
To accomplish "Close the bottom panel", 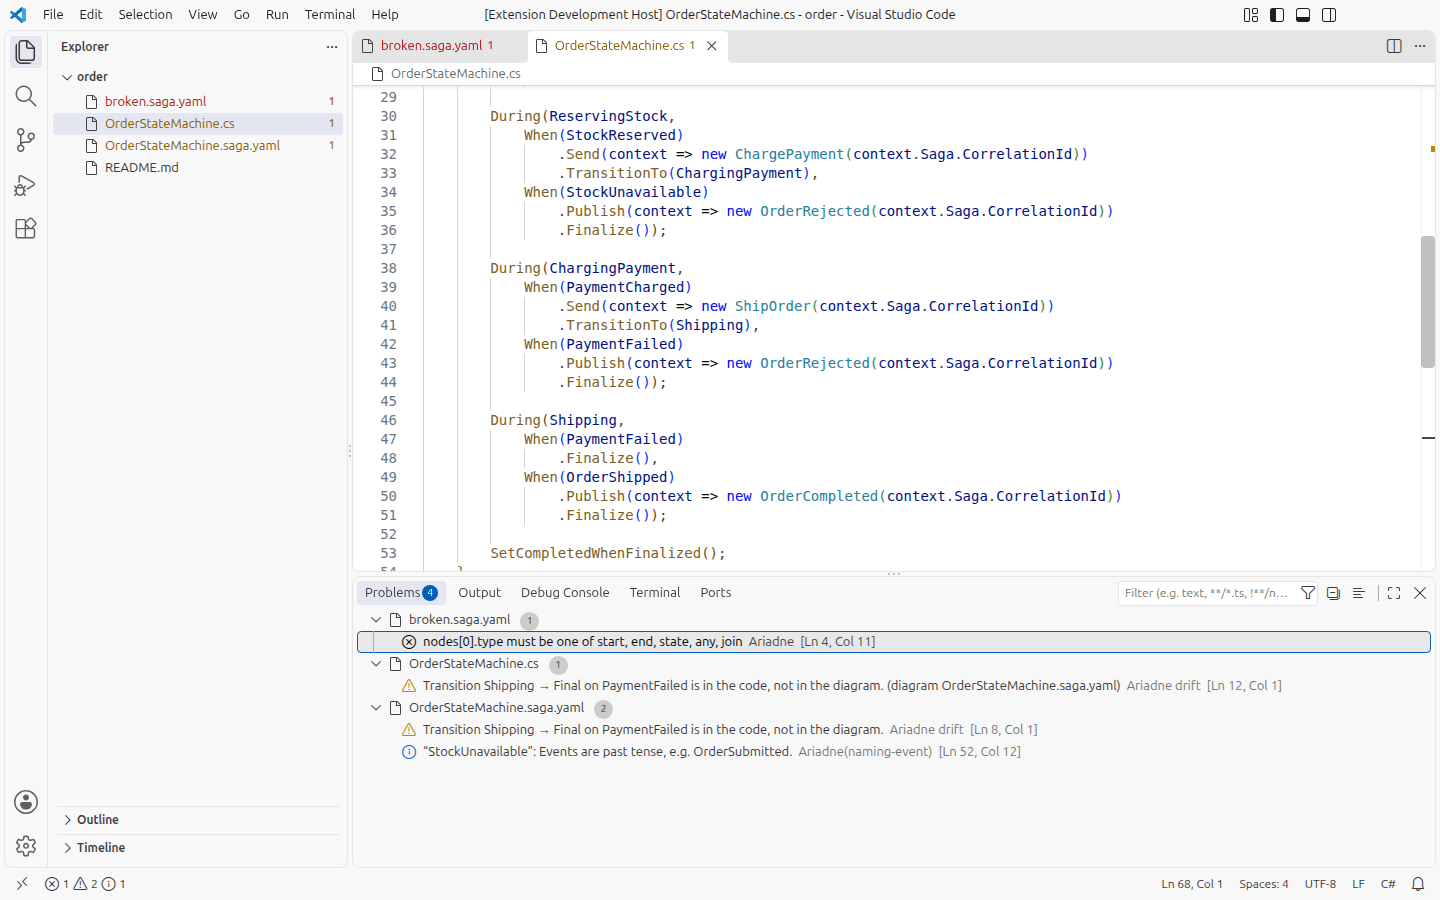I will (x=1420, y=593).
